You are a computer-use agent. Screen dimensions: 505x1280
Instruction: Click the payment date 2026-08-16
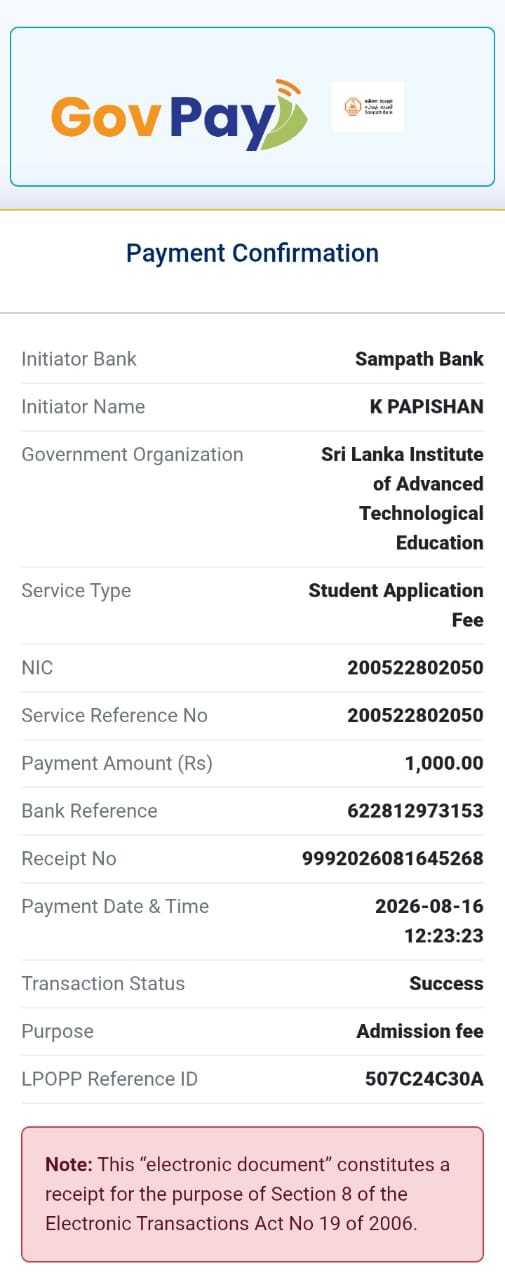click(429, 907)
